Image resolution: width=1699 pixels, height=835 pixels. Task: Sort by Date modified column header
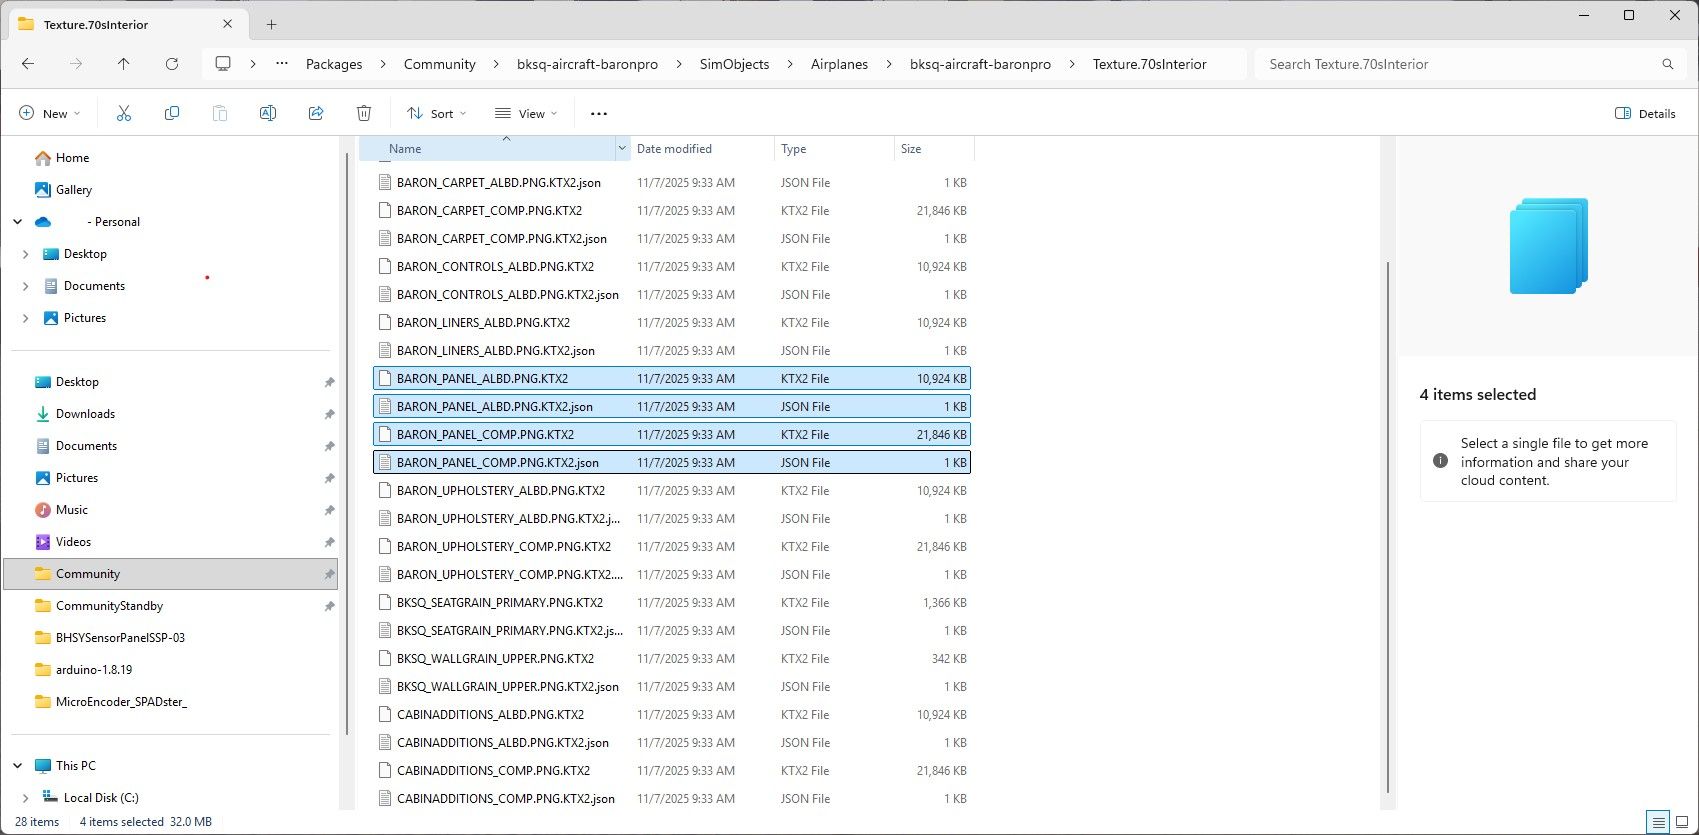pyautogui.click(x=701, y=148)
